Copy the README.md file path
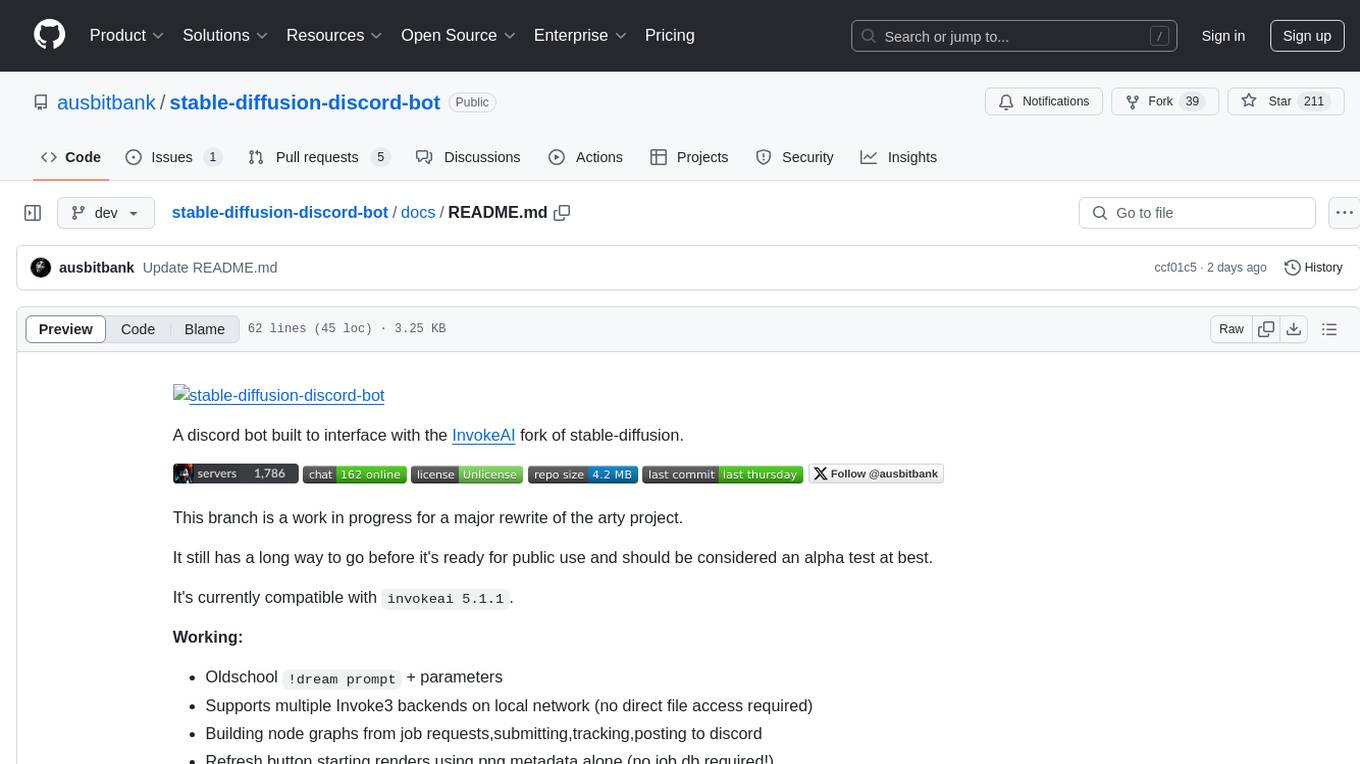Screen dimensions: 1360x764 coord(562,213)
